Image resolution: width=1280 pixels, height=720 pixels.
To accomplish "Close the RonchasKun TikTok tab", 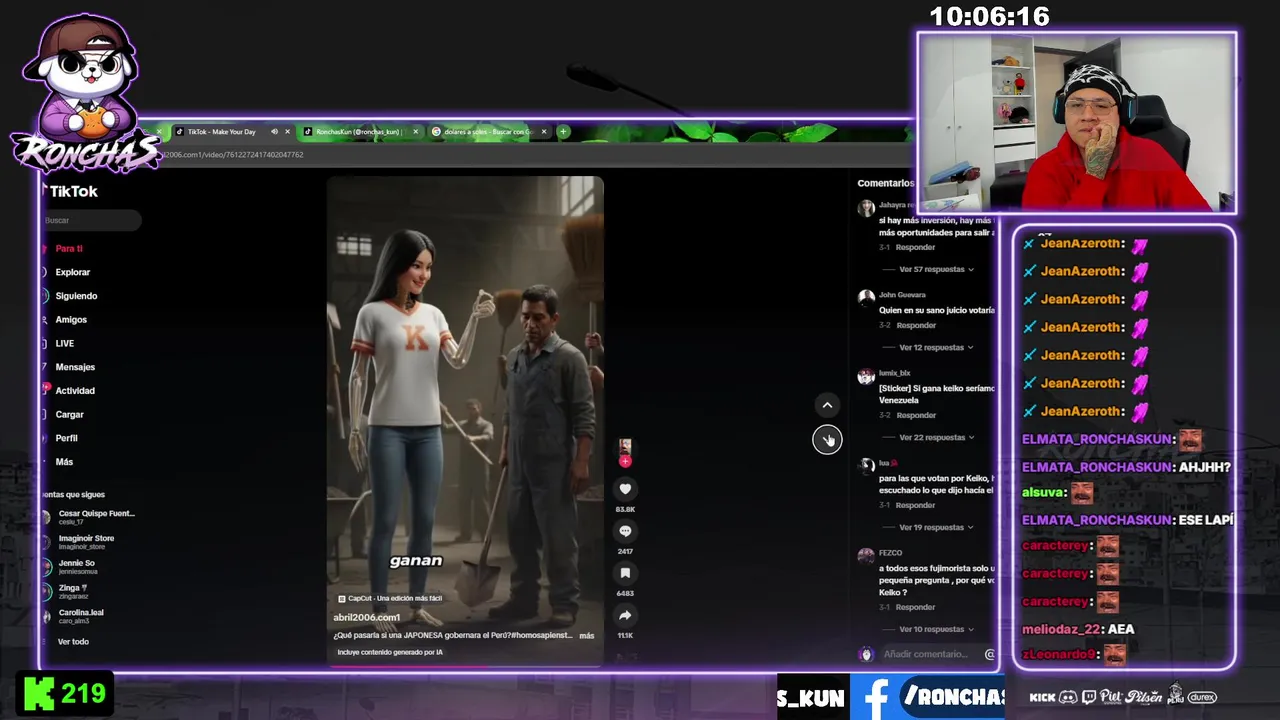I will [416, 131].
